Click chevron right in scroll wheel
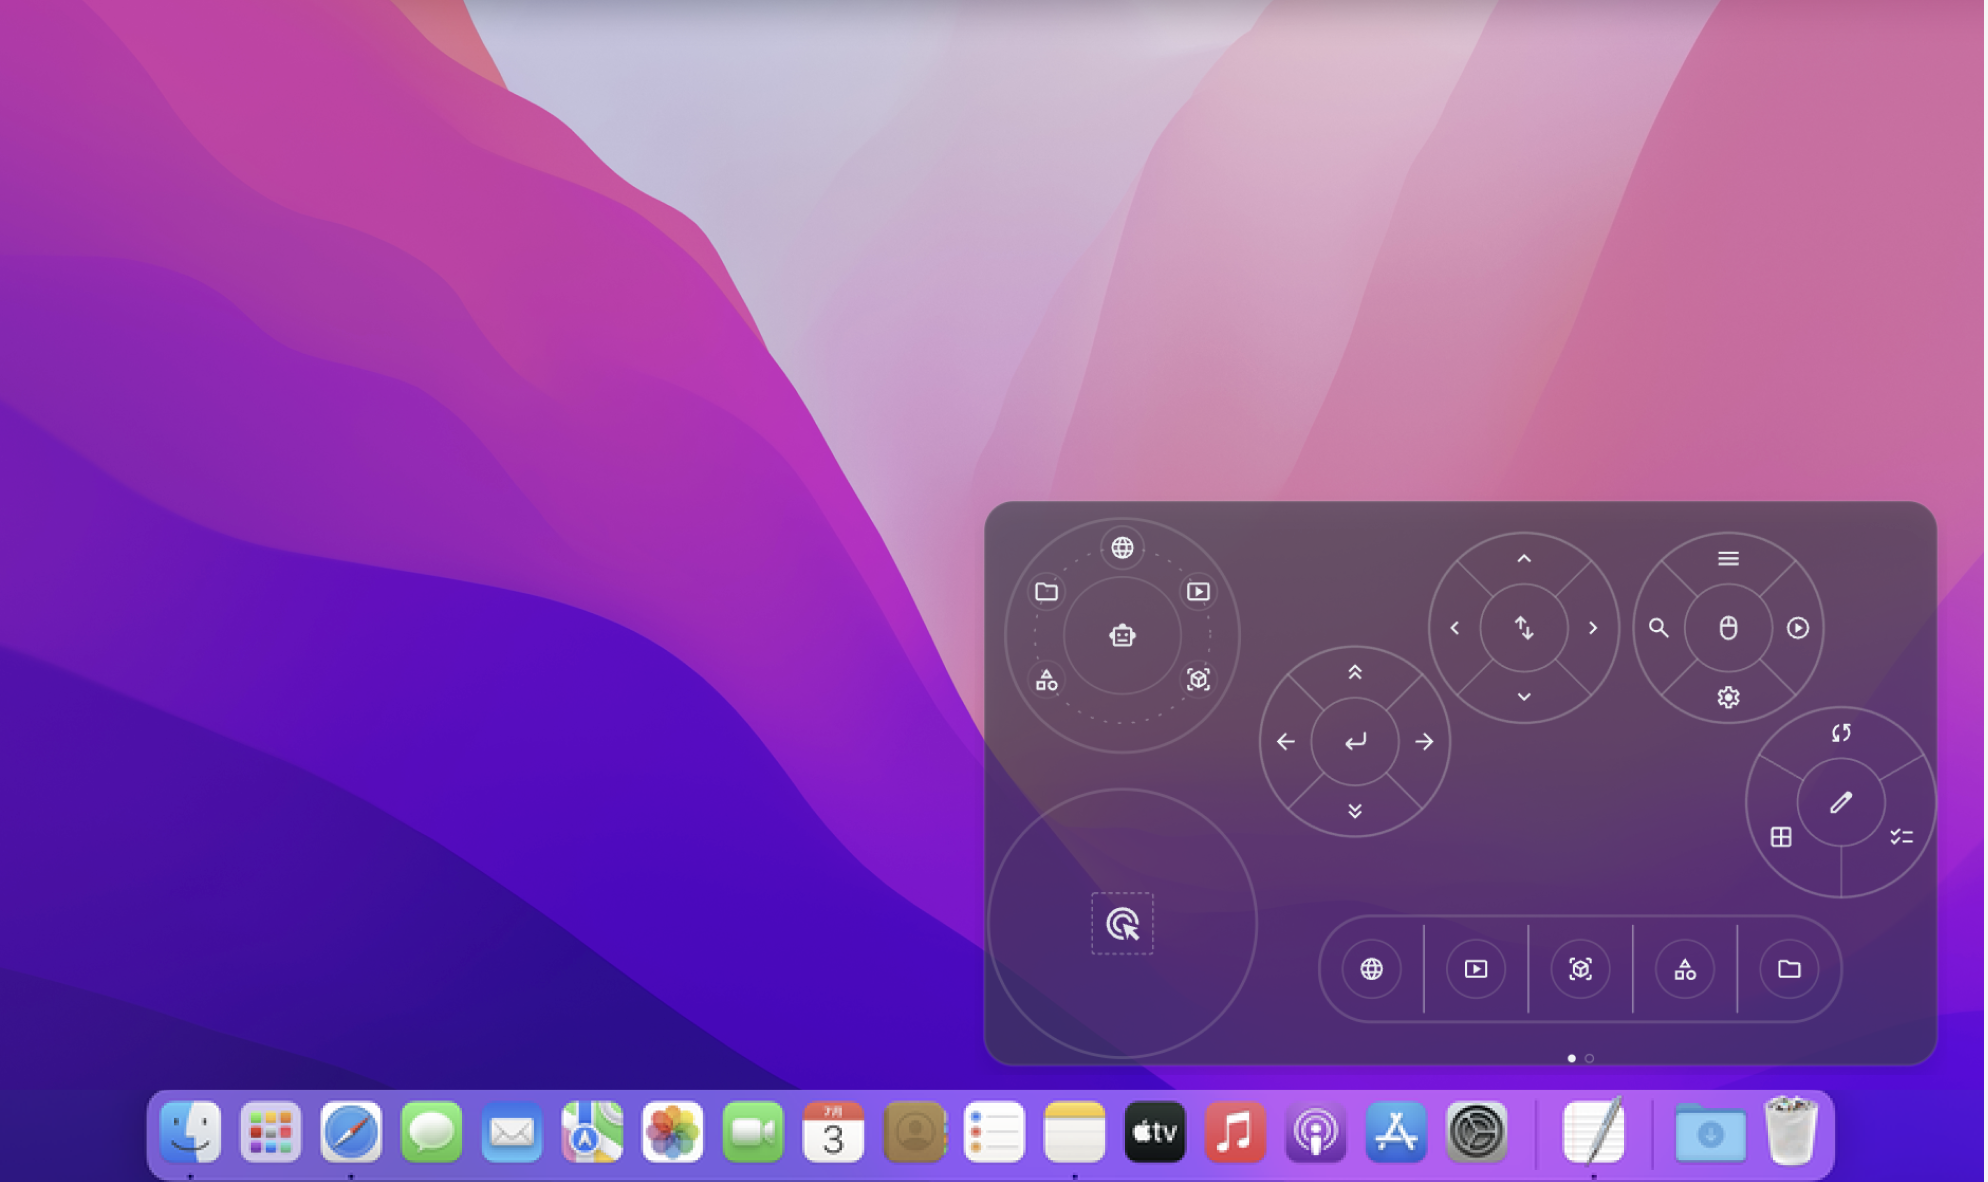Image resolution: width=1988 pixels, height=1182 pixels. (x=1595, y=629)
